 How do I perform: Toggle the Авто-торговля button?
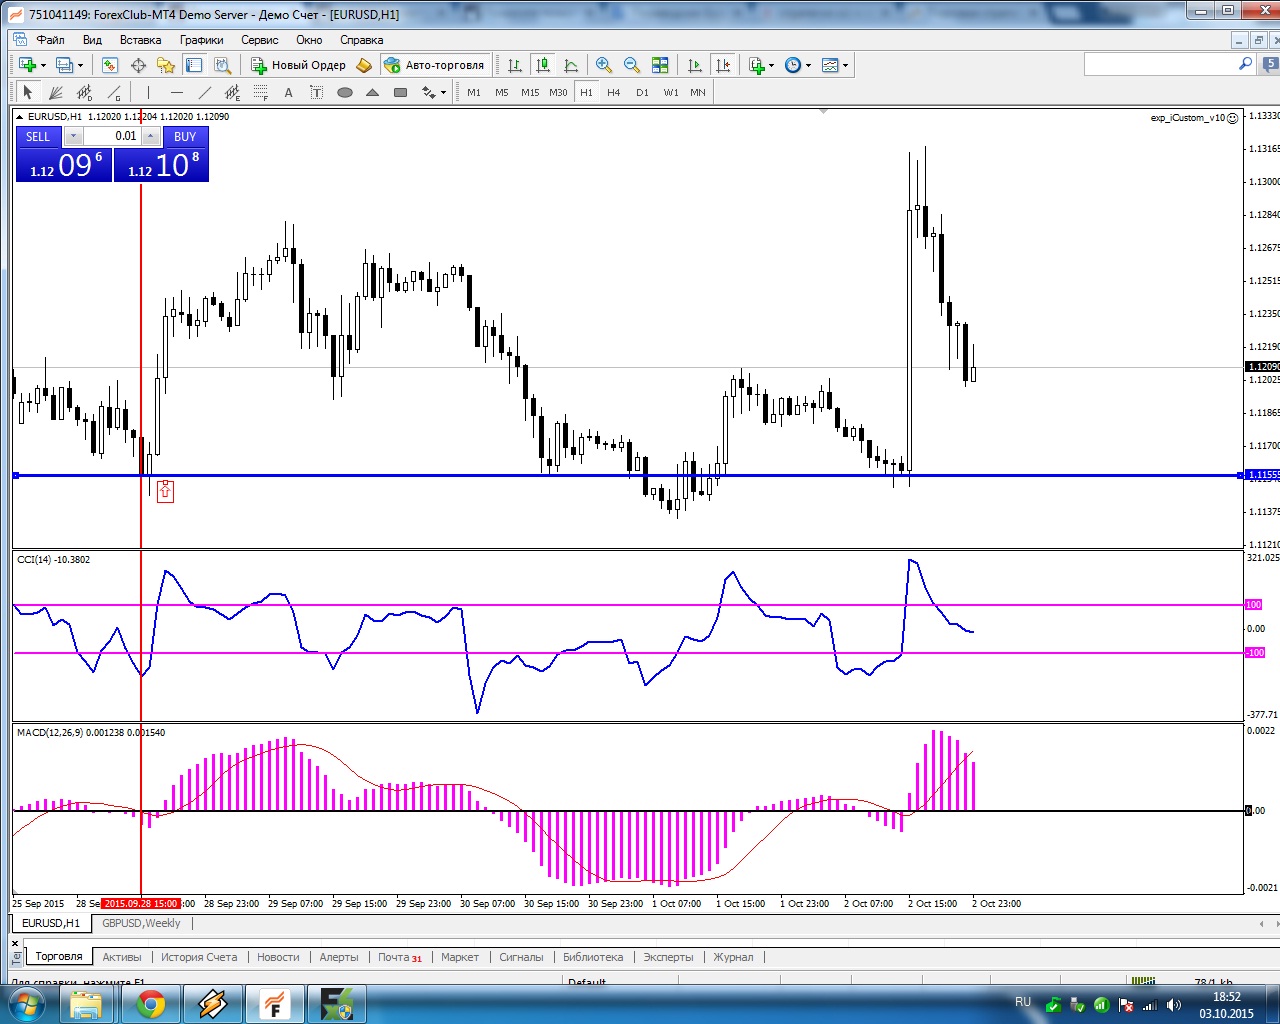[x=435, y=65]
